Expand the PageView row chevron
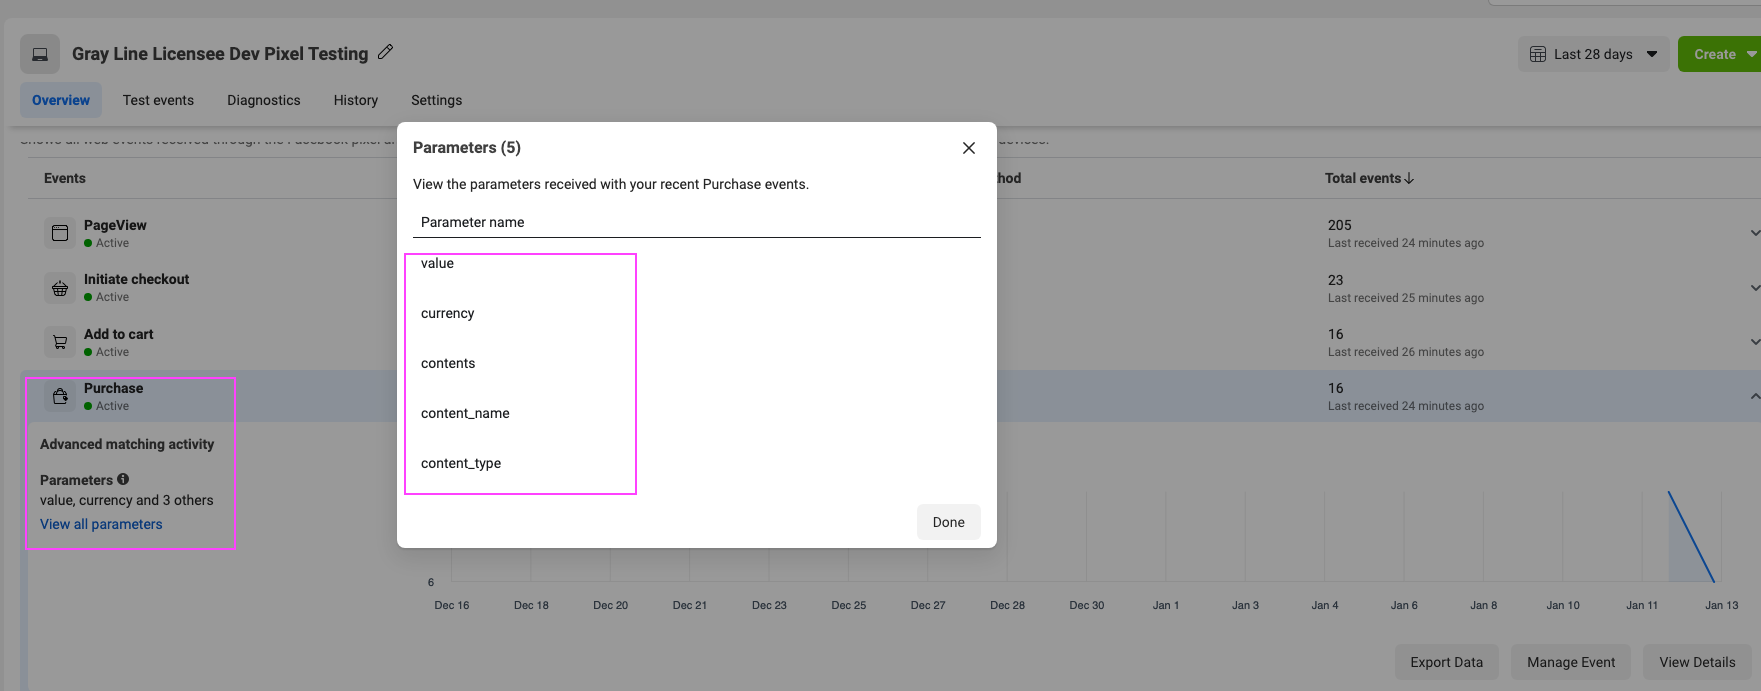Viewport: 1761px width, 691px height. [1754, 233]
